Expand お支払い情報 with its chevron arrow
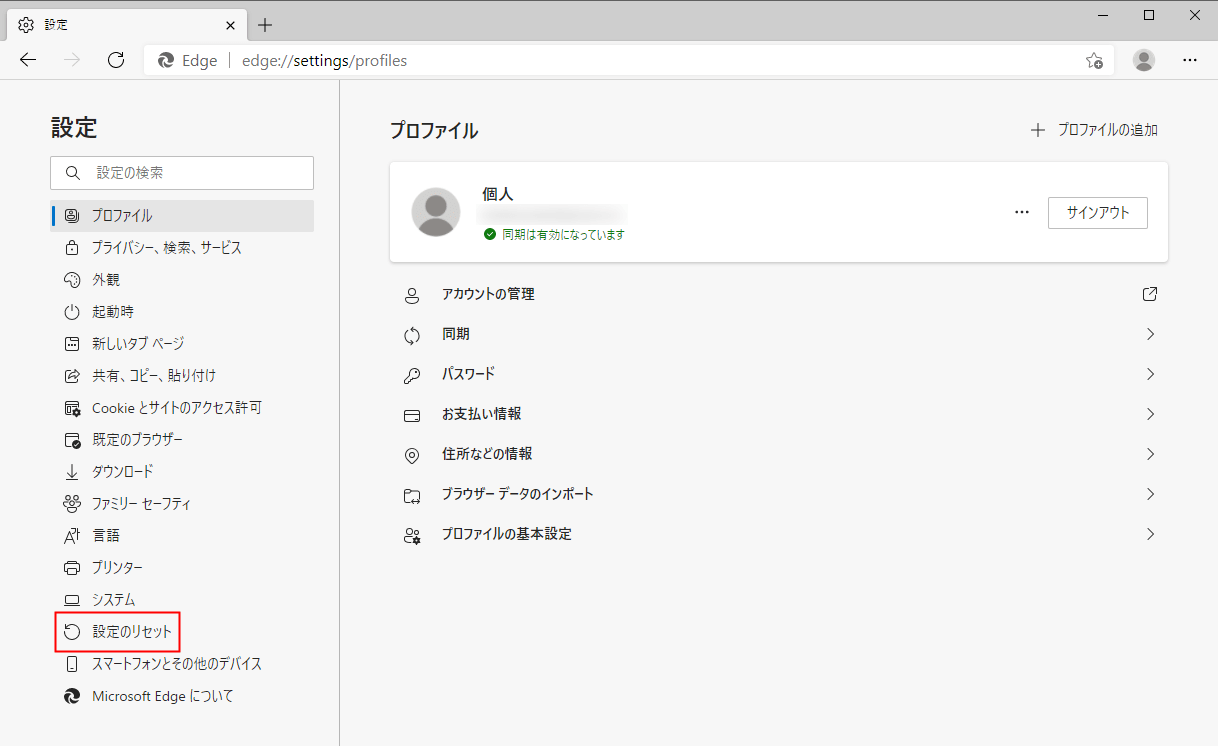This screenshot has width=1218, height=746. point(1150,414)
